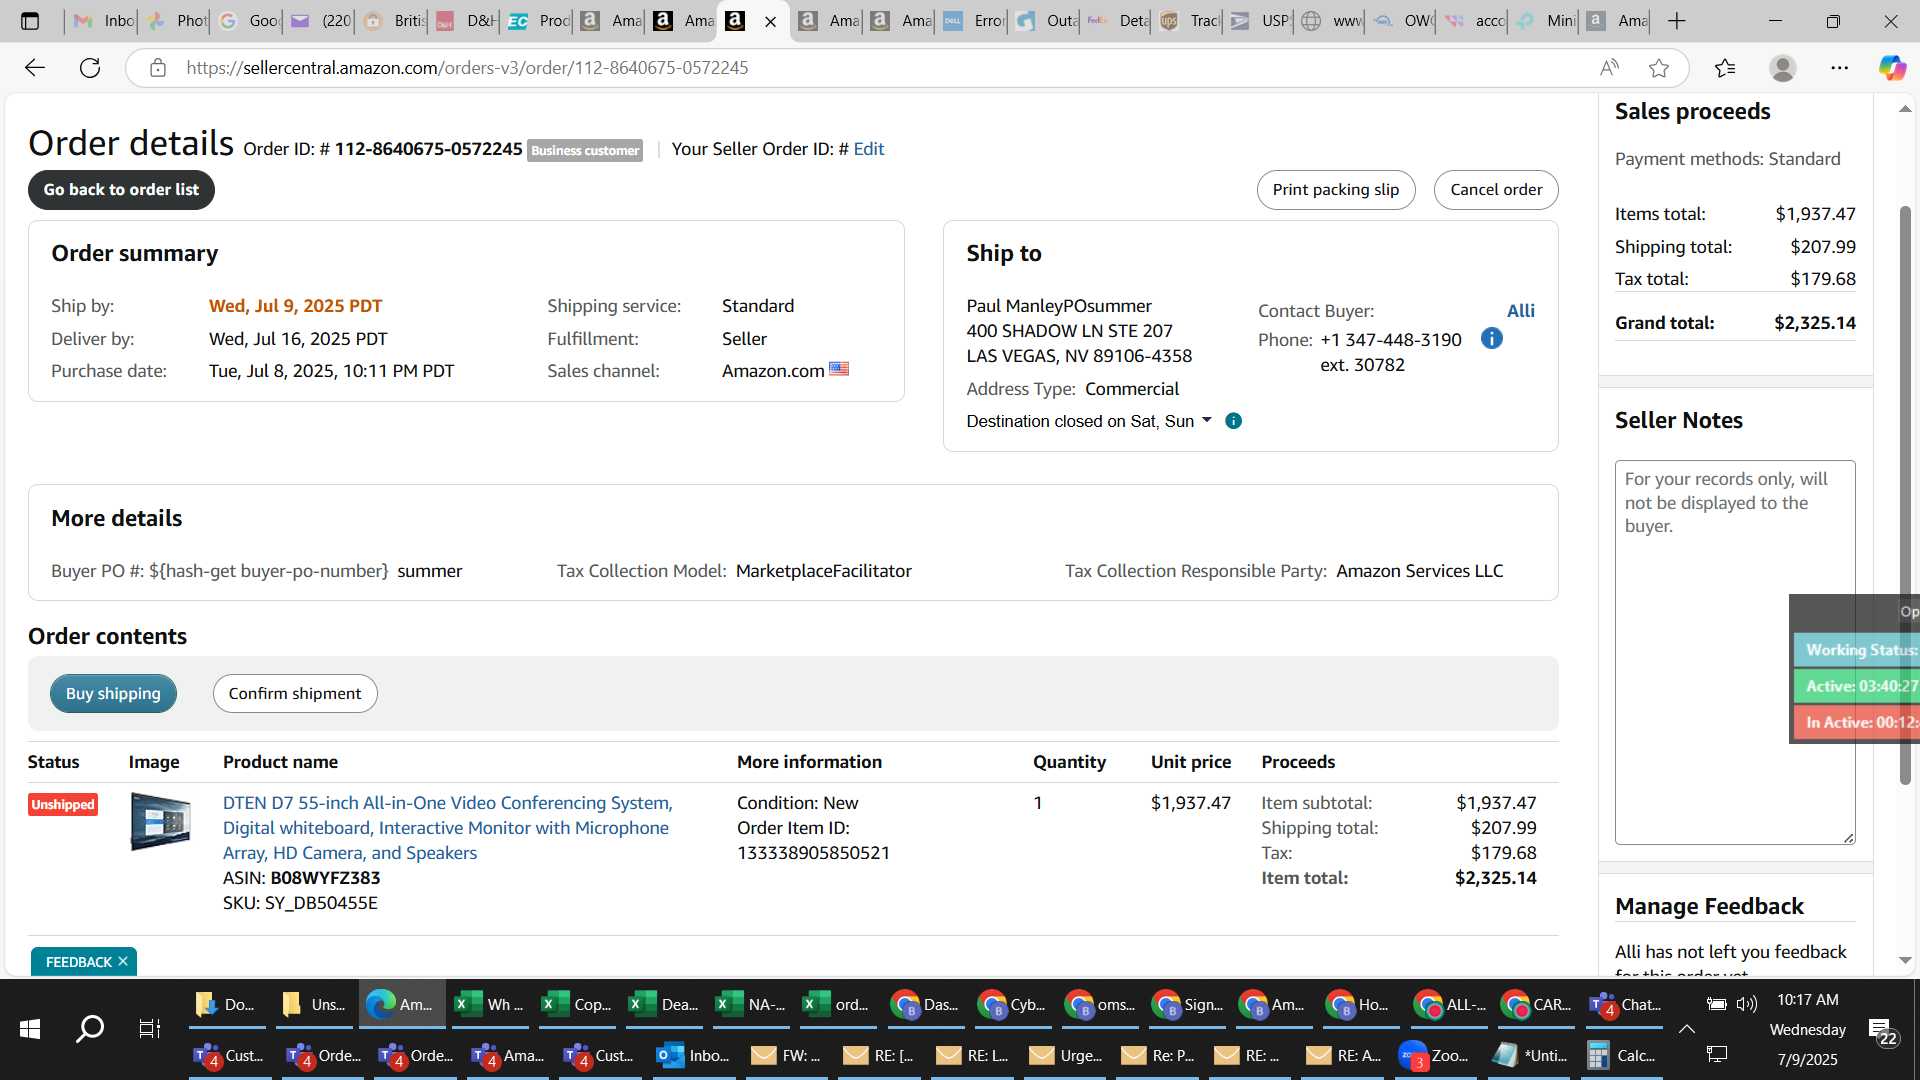
Task: Open a new browser tab
Action: [x=1677, y=21]
